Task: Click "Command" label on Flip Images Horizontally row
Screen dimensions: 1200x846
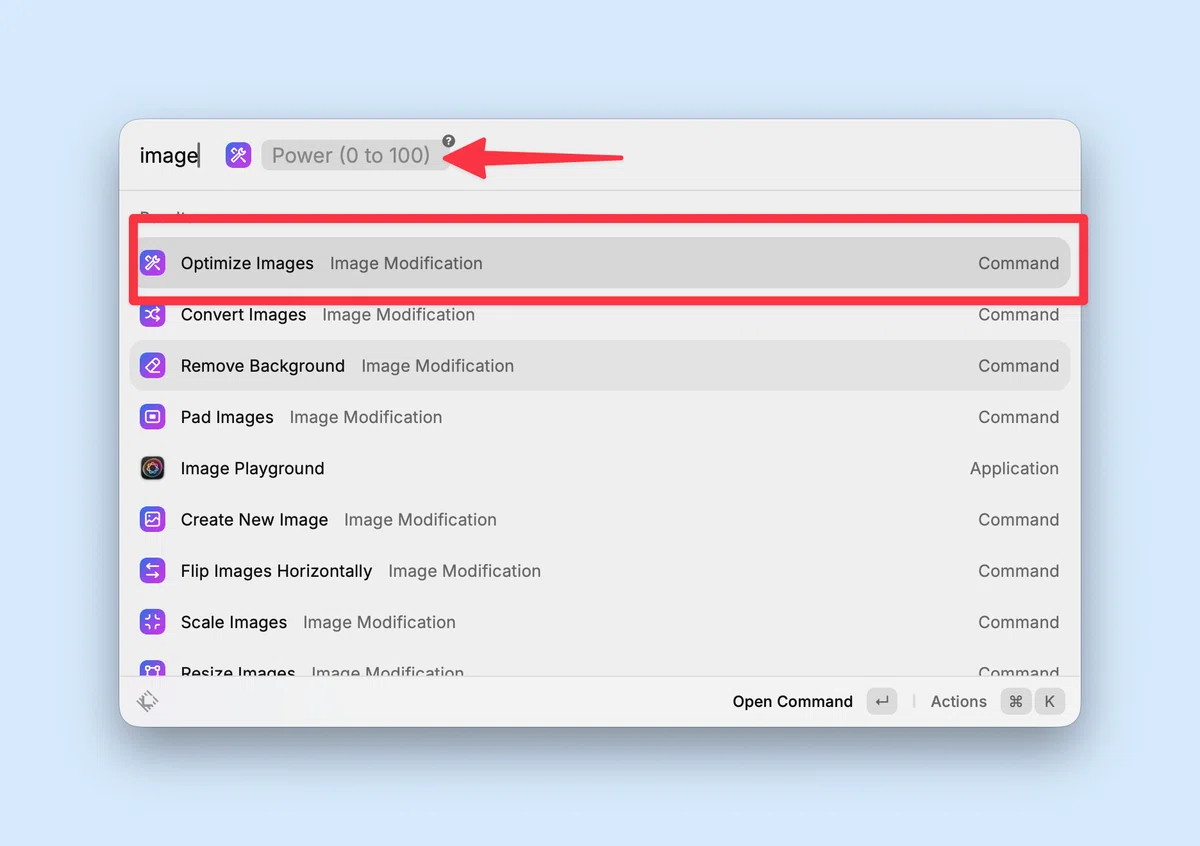Action: pos(1018,571)
